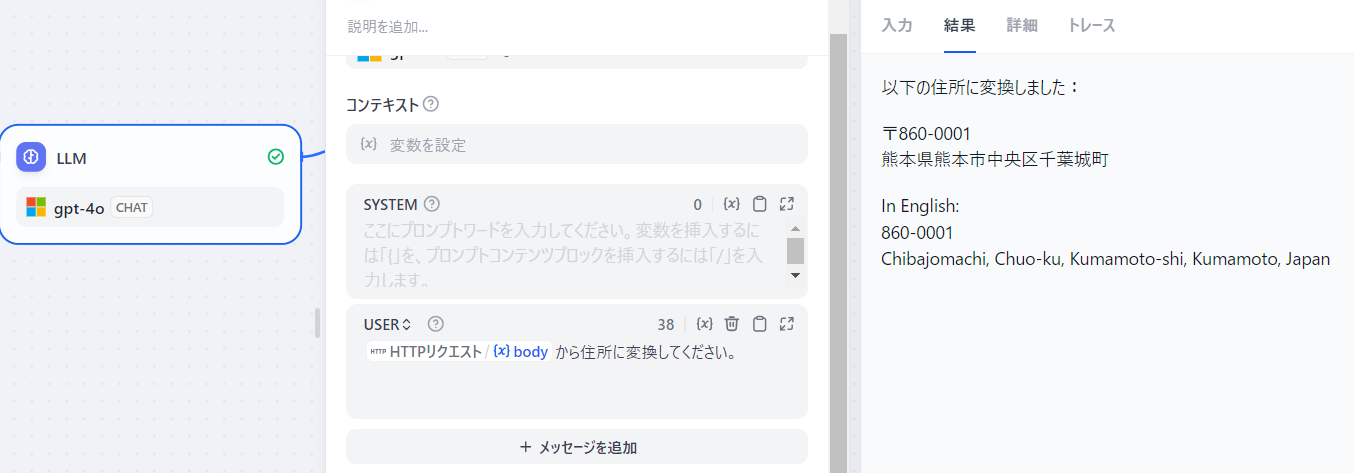The height and width of the screenshot is (473, 1354).
Task: Click the メッセージを追加 button
Action: point(577,447)
